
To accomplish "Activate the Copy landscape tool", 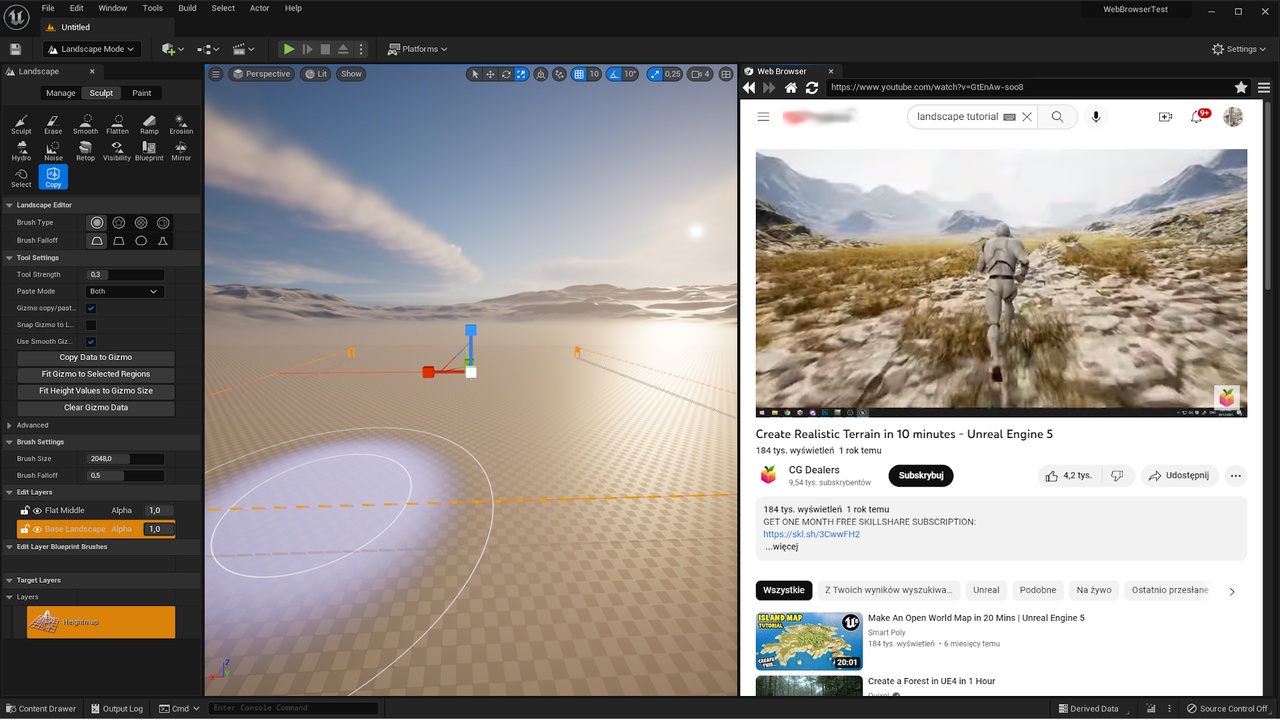I will 53,178.
